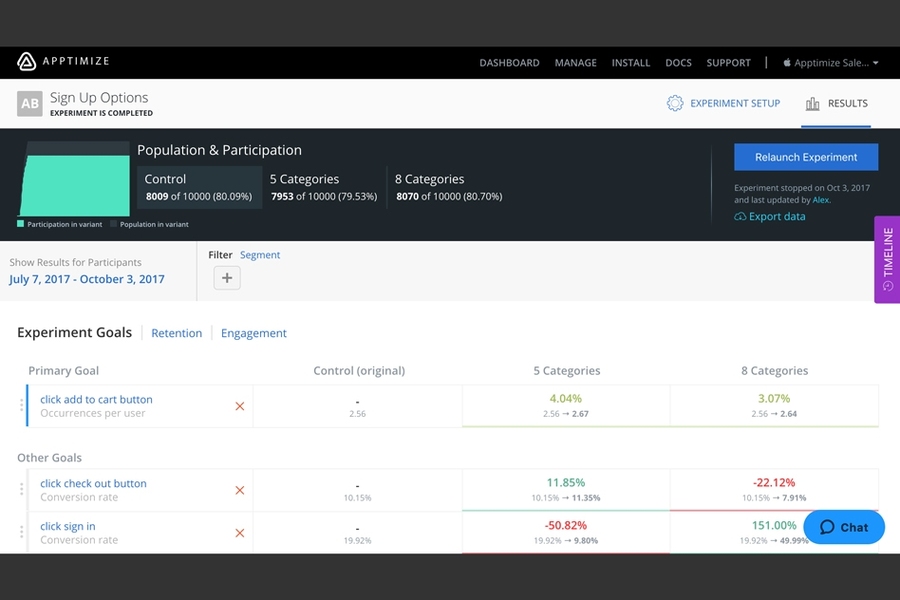
Task: Click drag handle of check out row
Action: point(22,489)
